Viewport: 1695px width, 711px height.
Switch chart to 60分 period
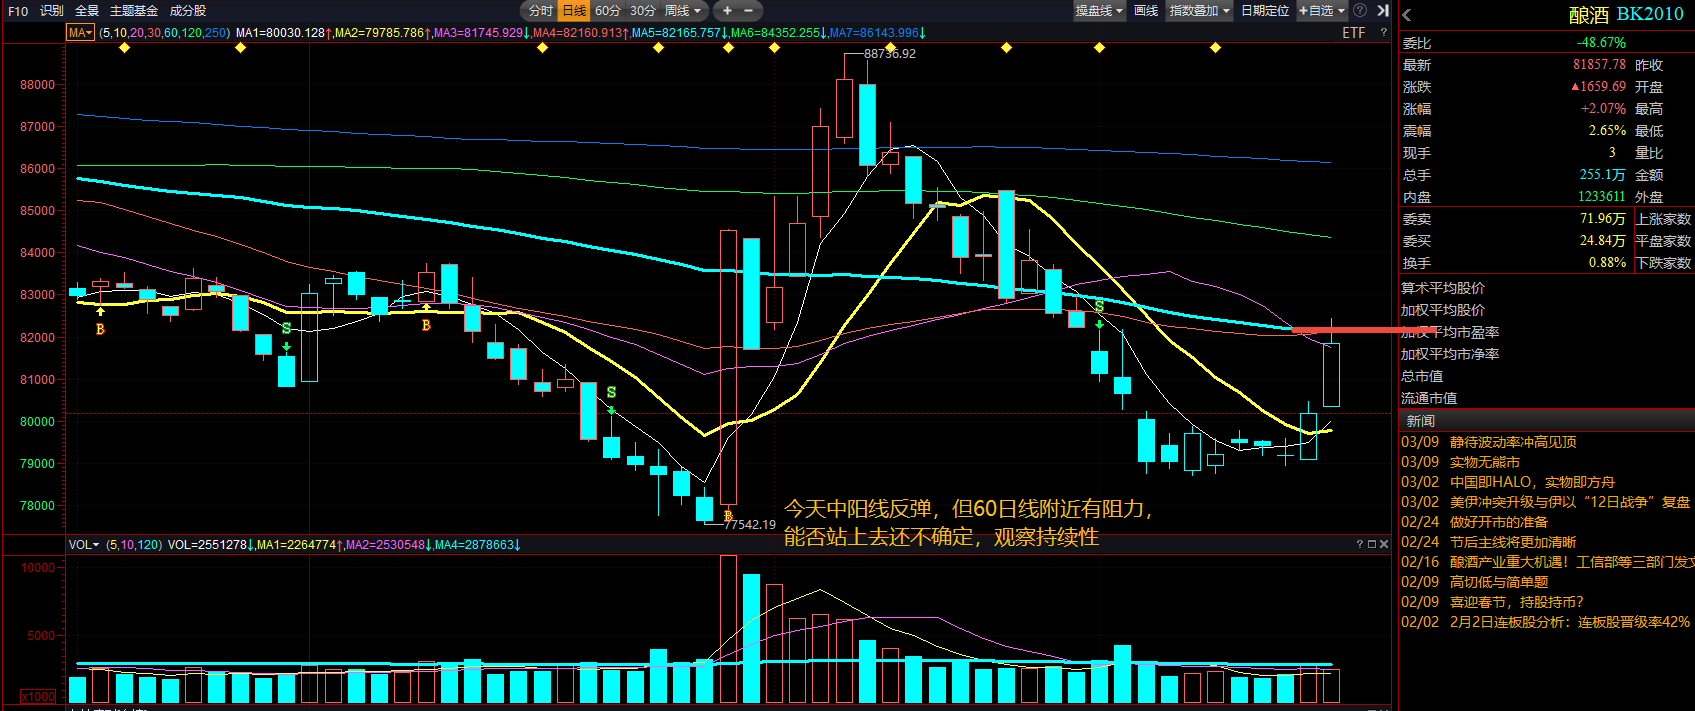click(608, 11)
